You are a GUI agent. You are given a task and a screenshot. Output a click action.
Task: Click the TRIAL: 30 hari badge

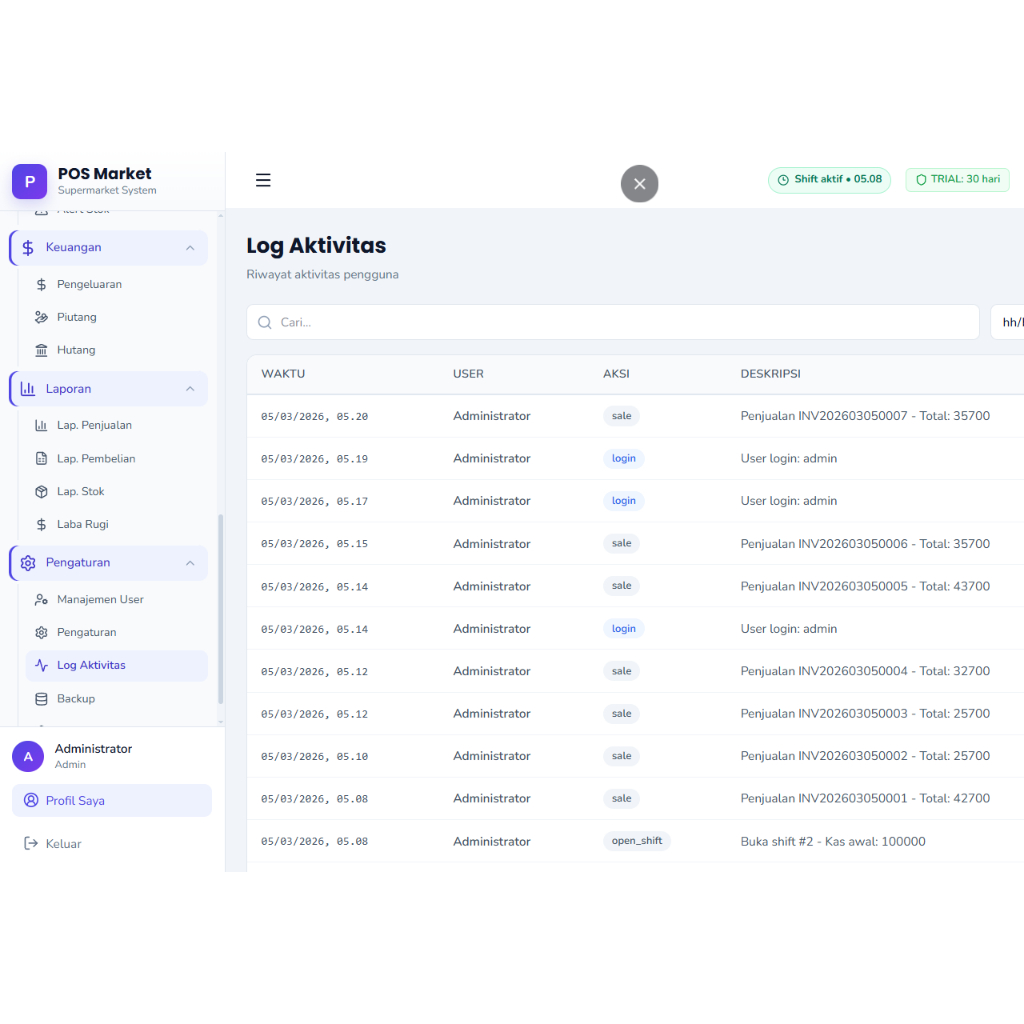pos(957,180)
